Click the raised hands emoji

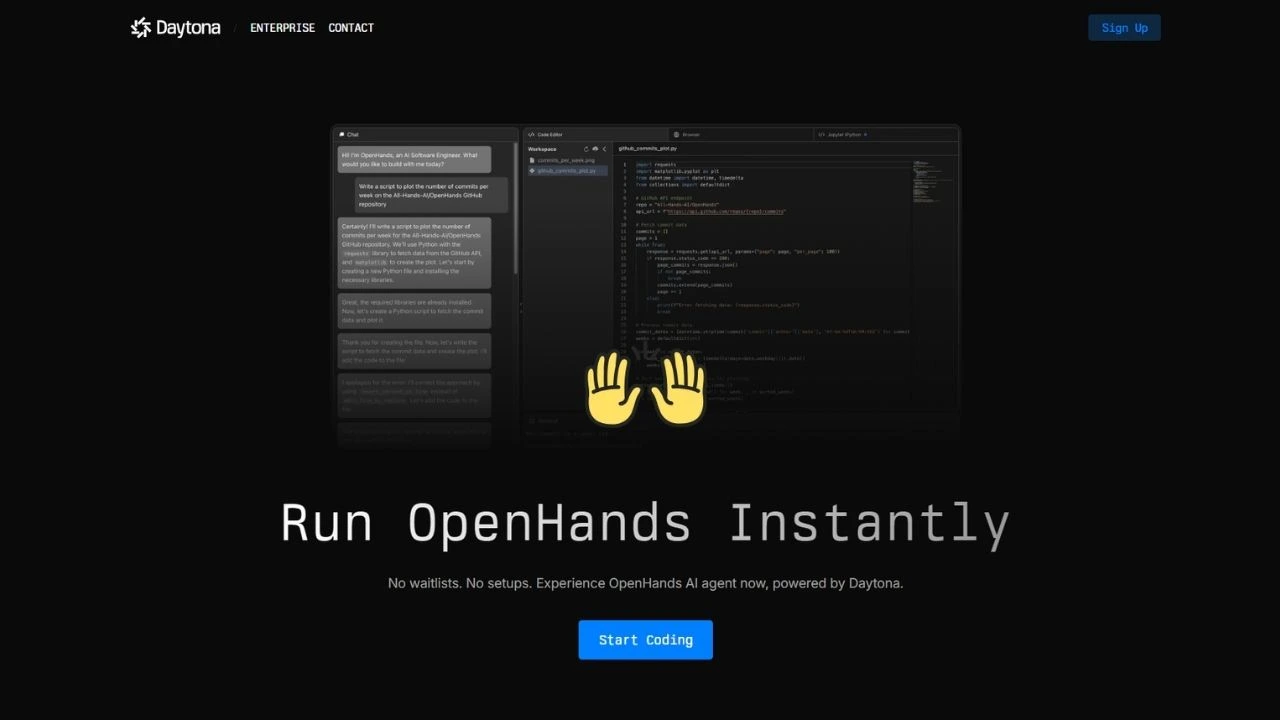click(x=646, y=387)
